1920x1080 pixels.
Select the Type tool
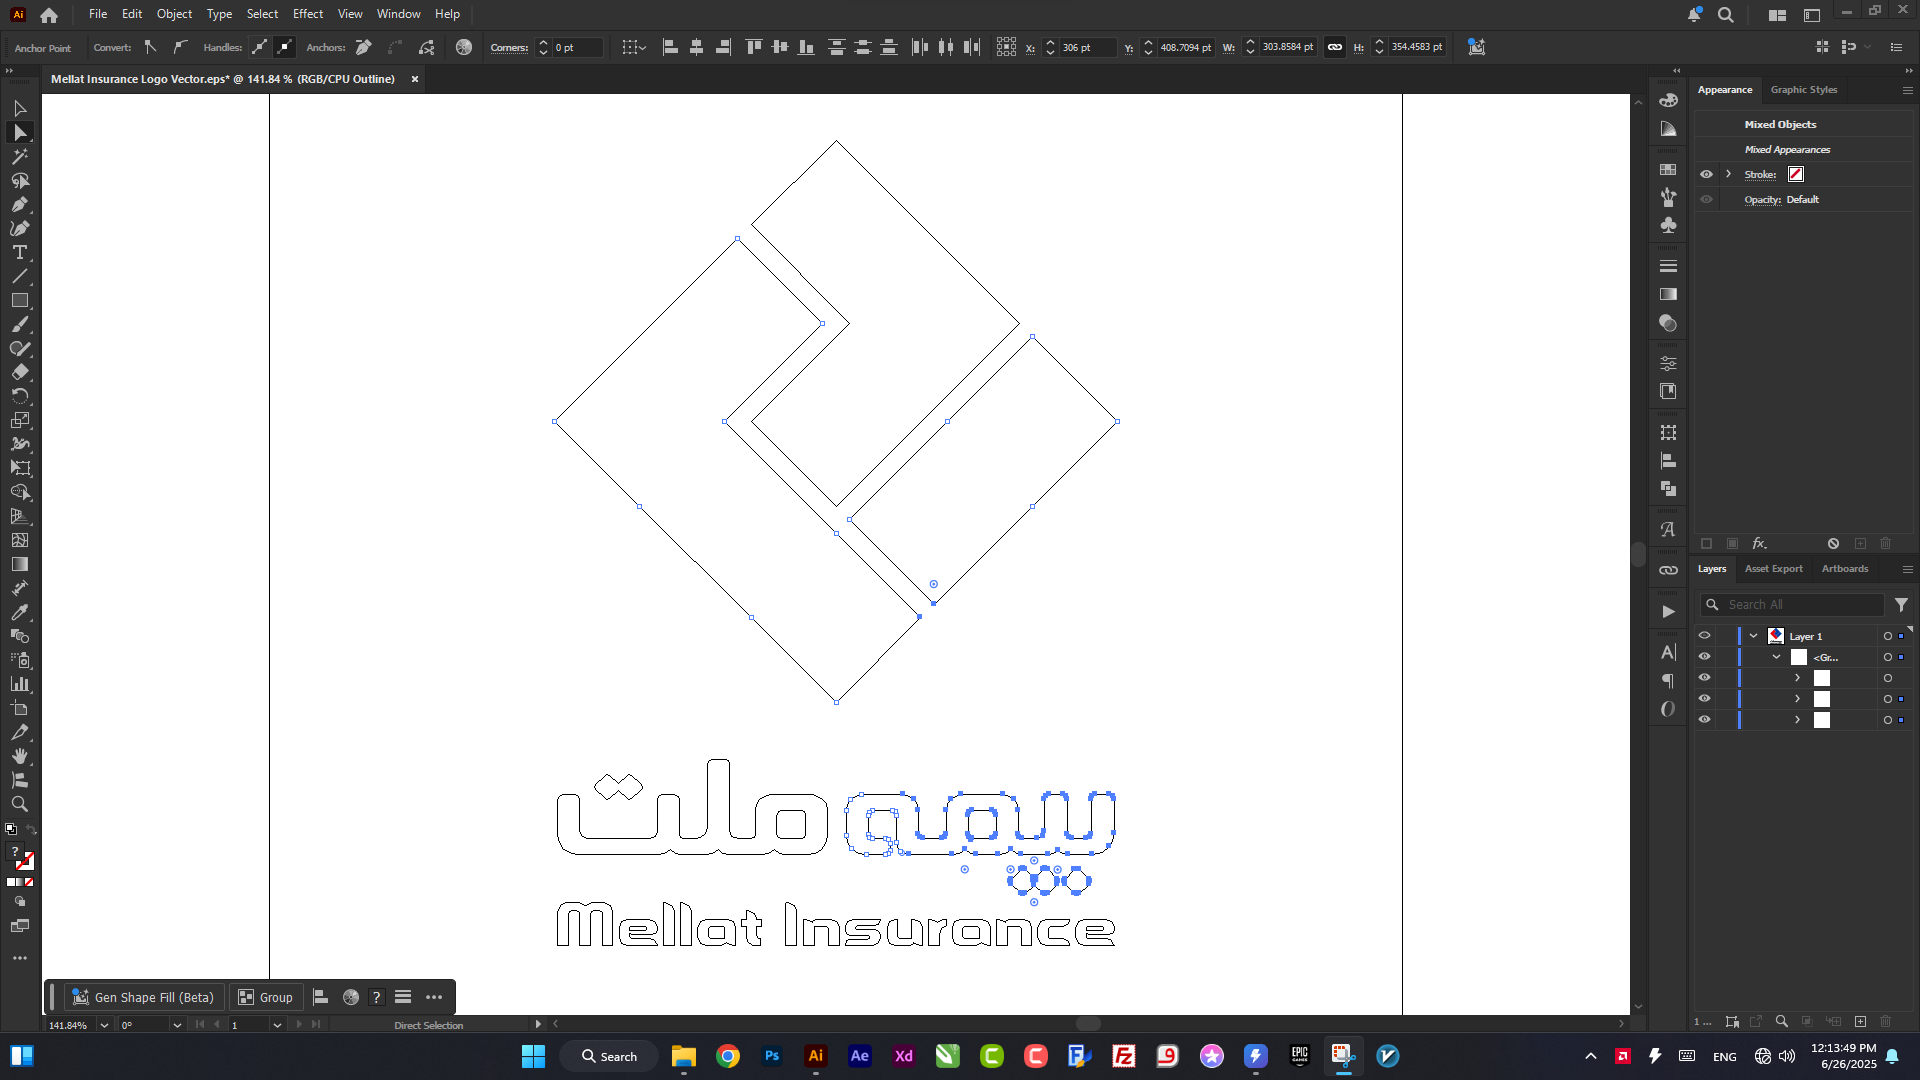[x=20, y=253]
